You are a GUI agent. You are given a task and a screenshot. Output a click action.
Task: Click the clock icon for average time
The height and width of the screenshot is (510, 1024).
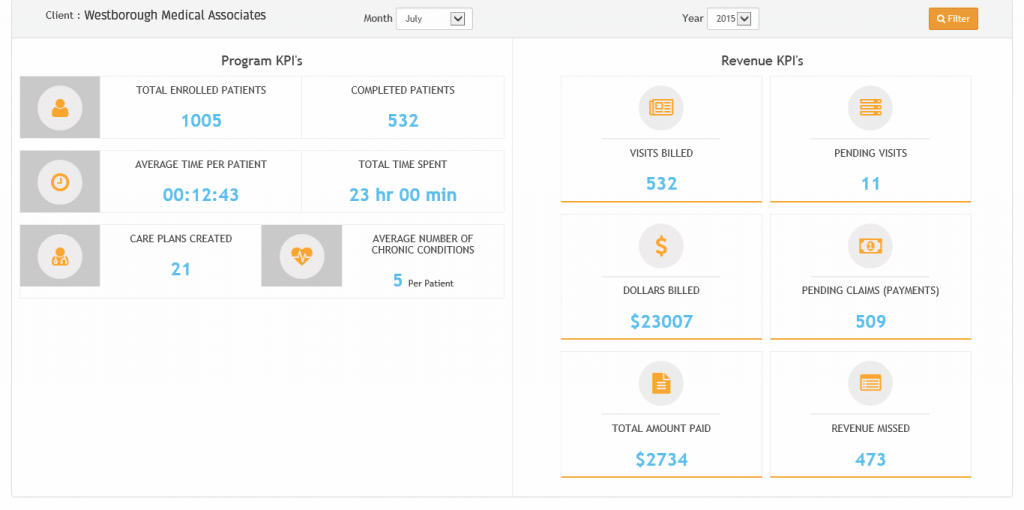pyautogui.click(x=60, y=182)
